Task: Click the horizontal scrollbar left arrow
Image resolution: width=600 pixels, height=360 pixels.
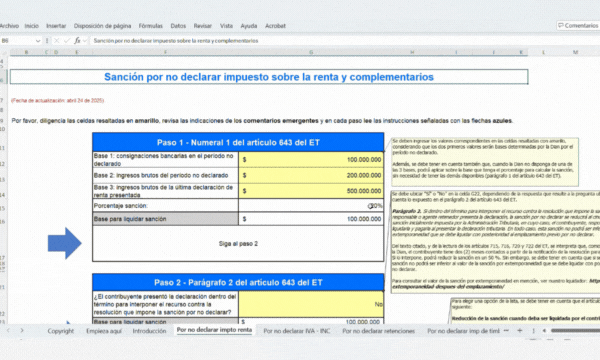Action: pos(544,331)
